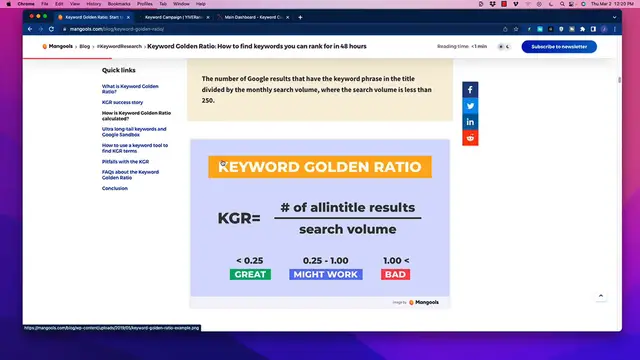Open the Blog breadcrumb link
This screenshot has width=640, height=360.
click(x=84, y=47)
